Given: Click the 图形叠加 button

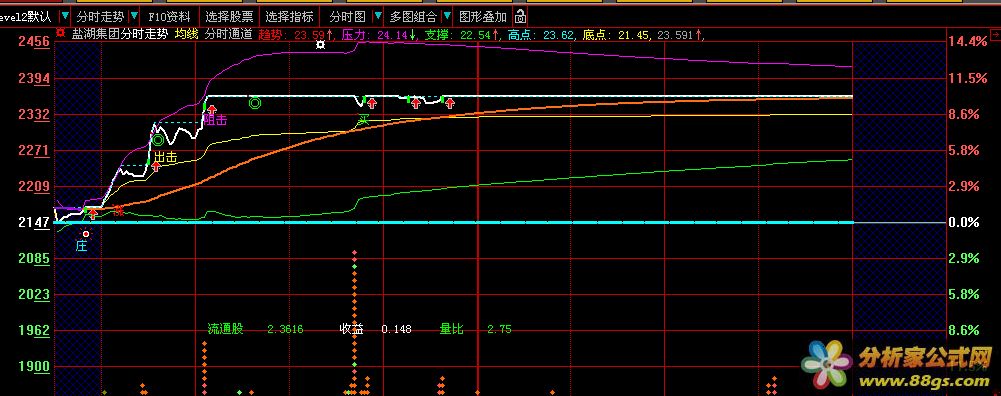Looking at the screenshot, I should 483,16.
